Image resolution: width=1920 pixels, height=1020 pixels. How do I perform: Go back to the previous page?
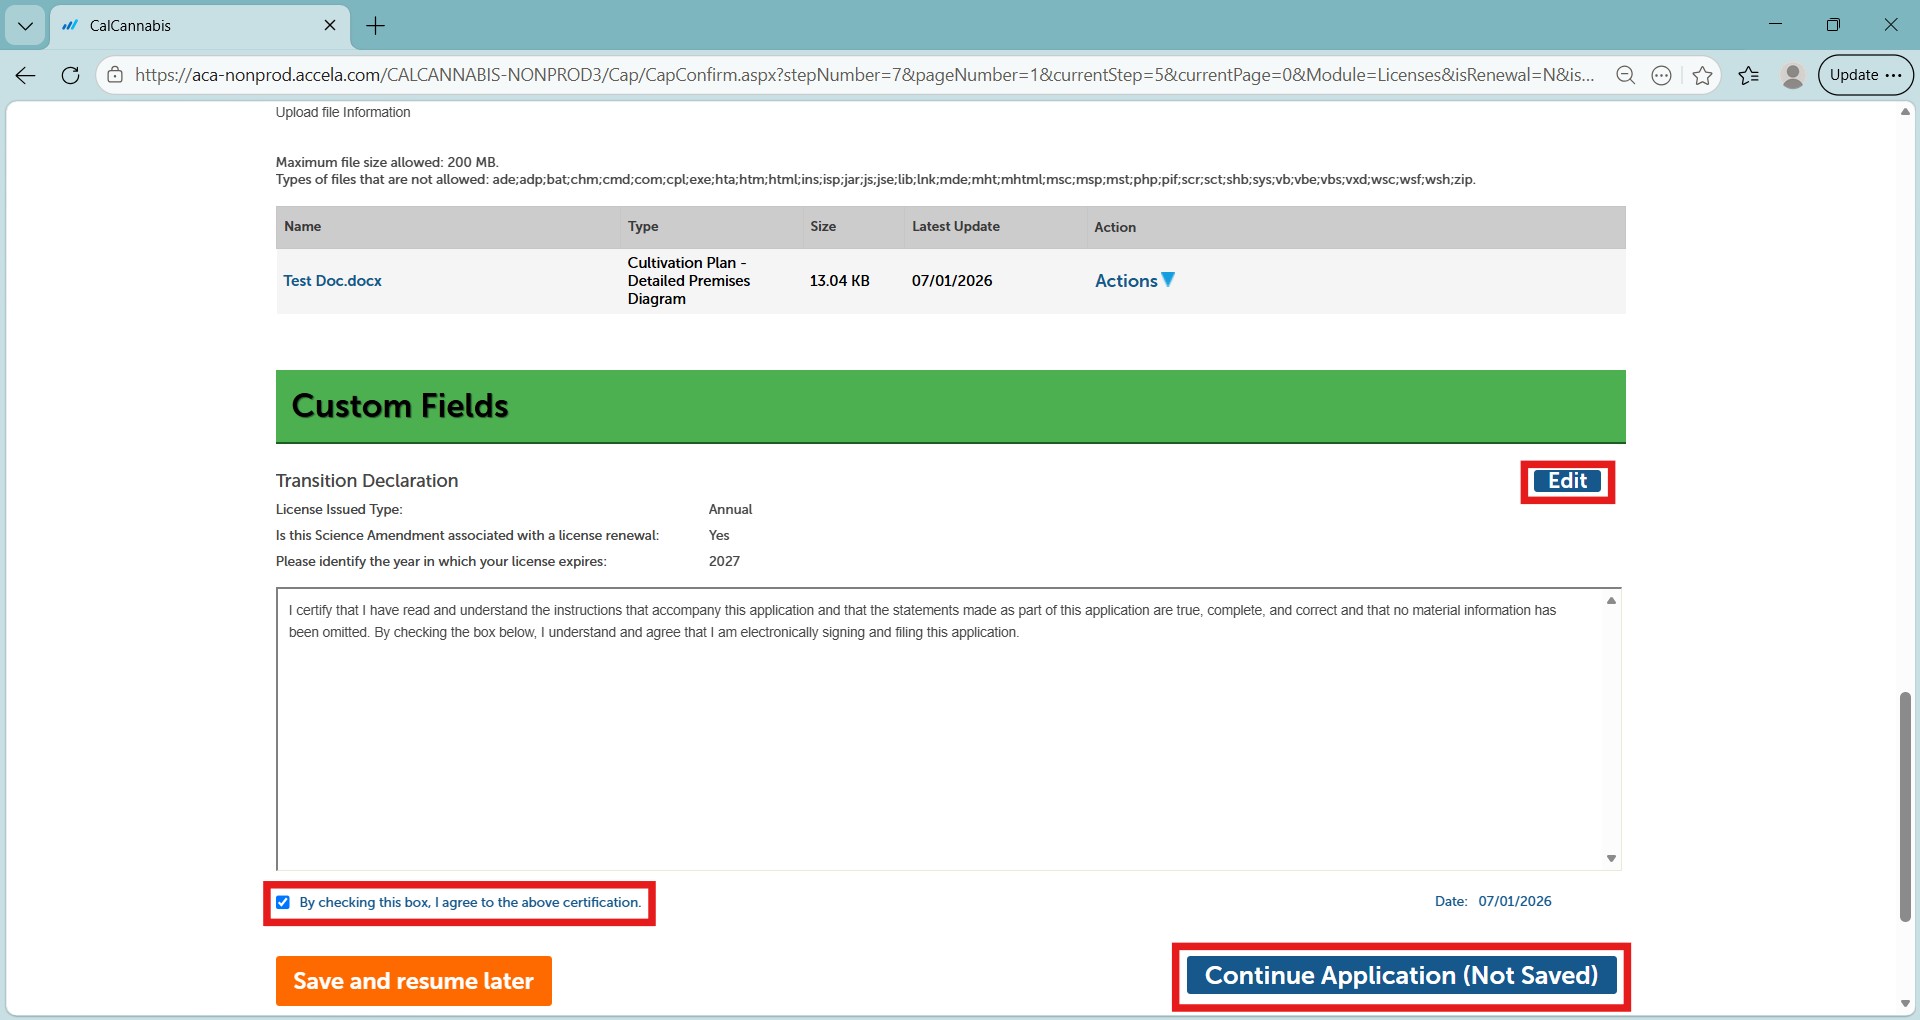(x=25, y=75)
